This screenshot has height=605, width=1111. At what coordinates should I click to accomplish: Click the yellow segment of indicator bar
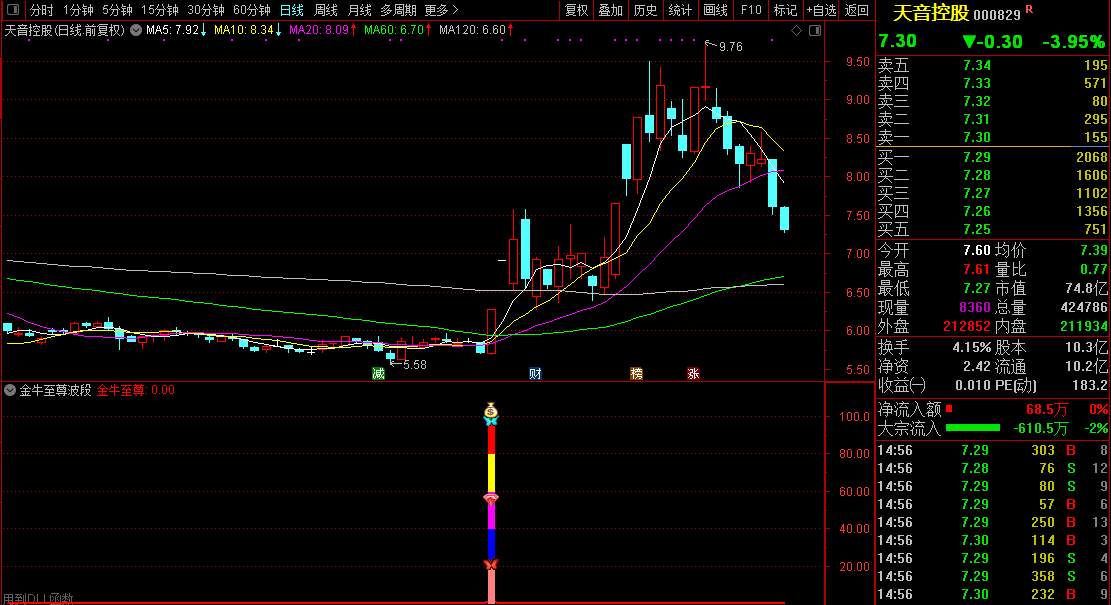tap(491, 472)
